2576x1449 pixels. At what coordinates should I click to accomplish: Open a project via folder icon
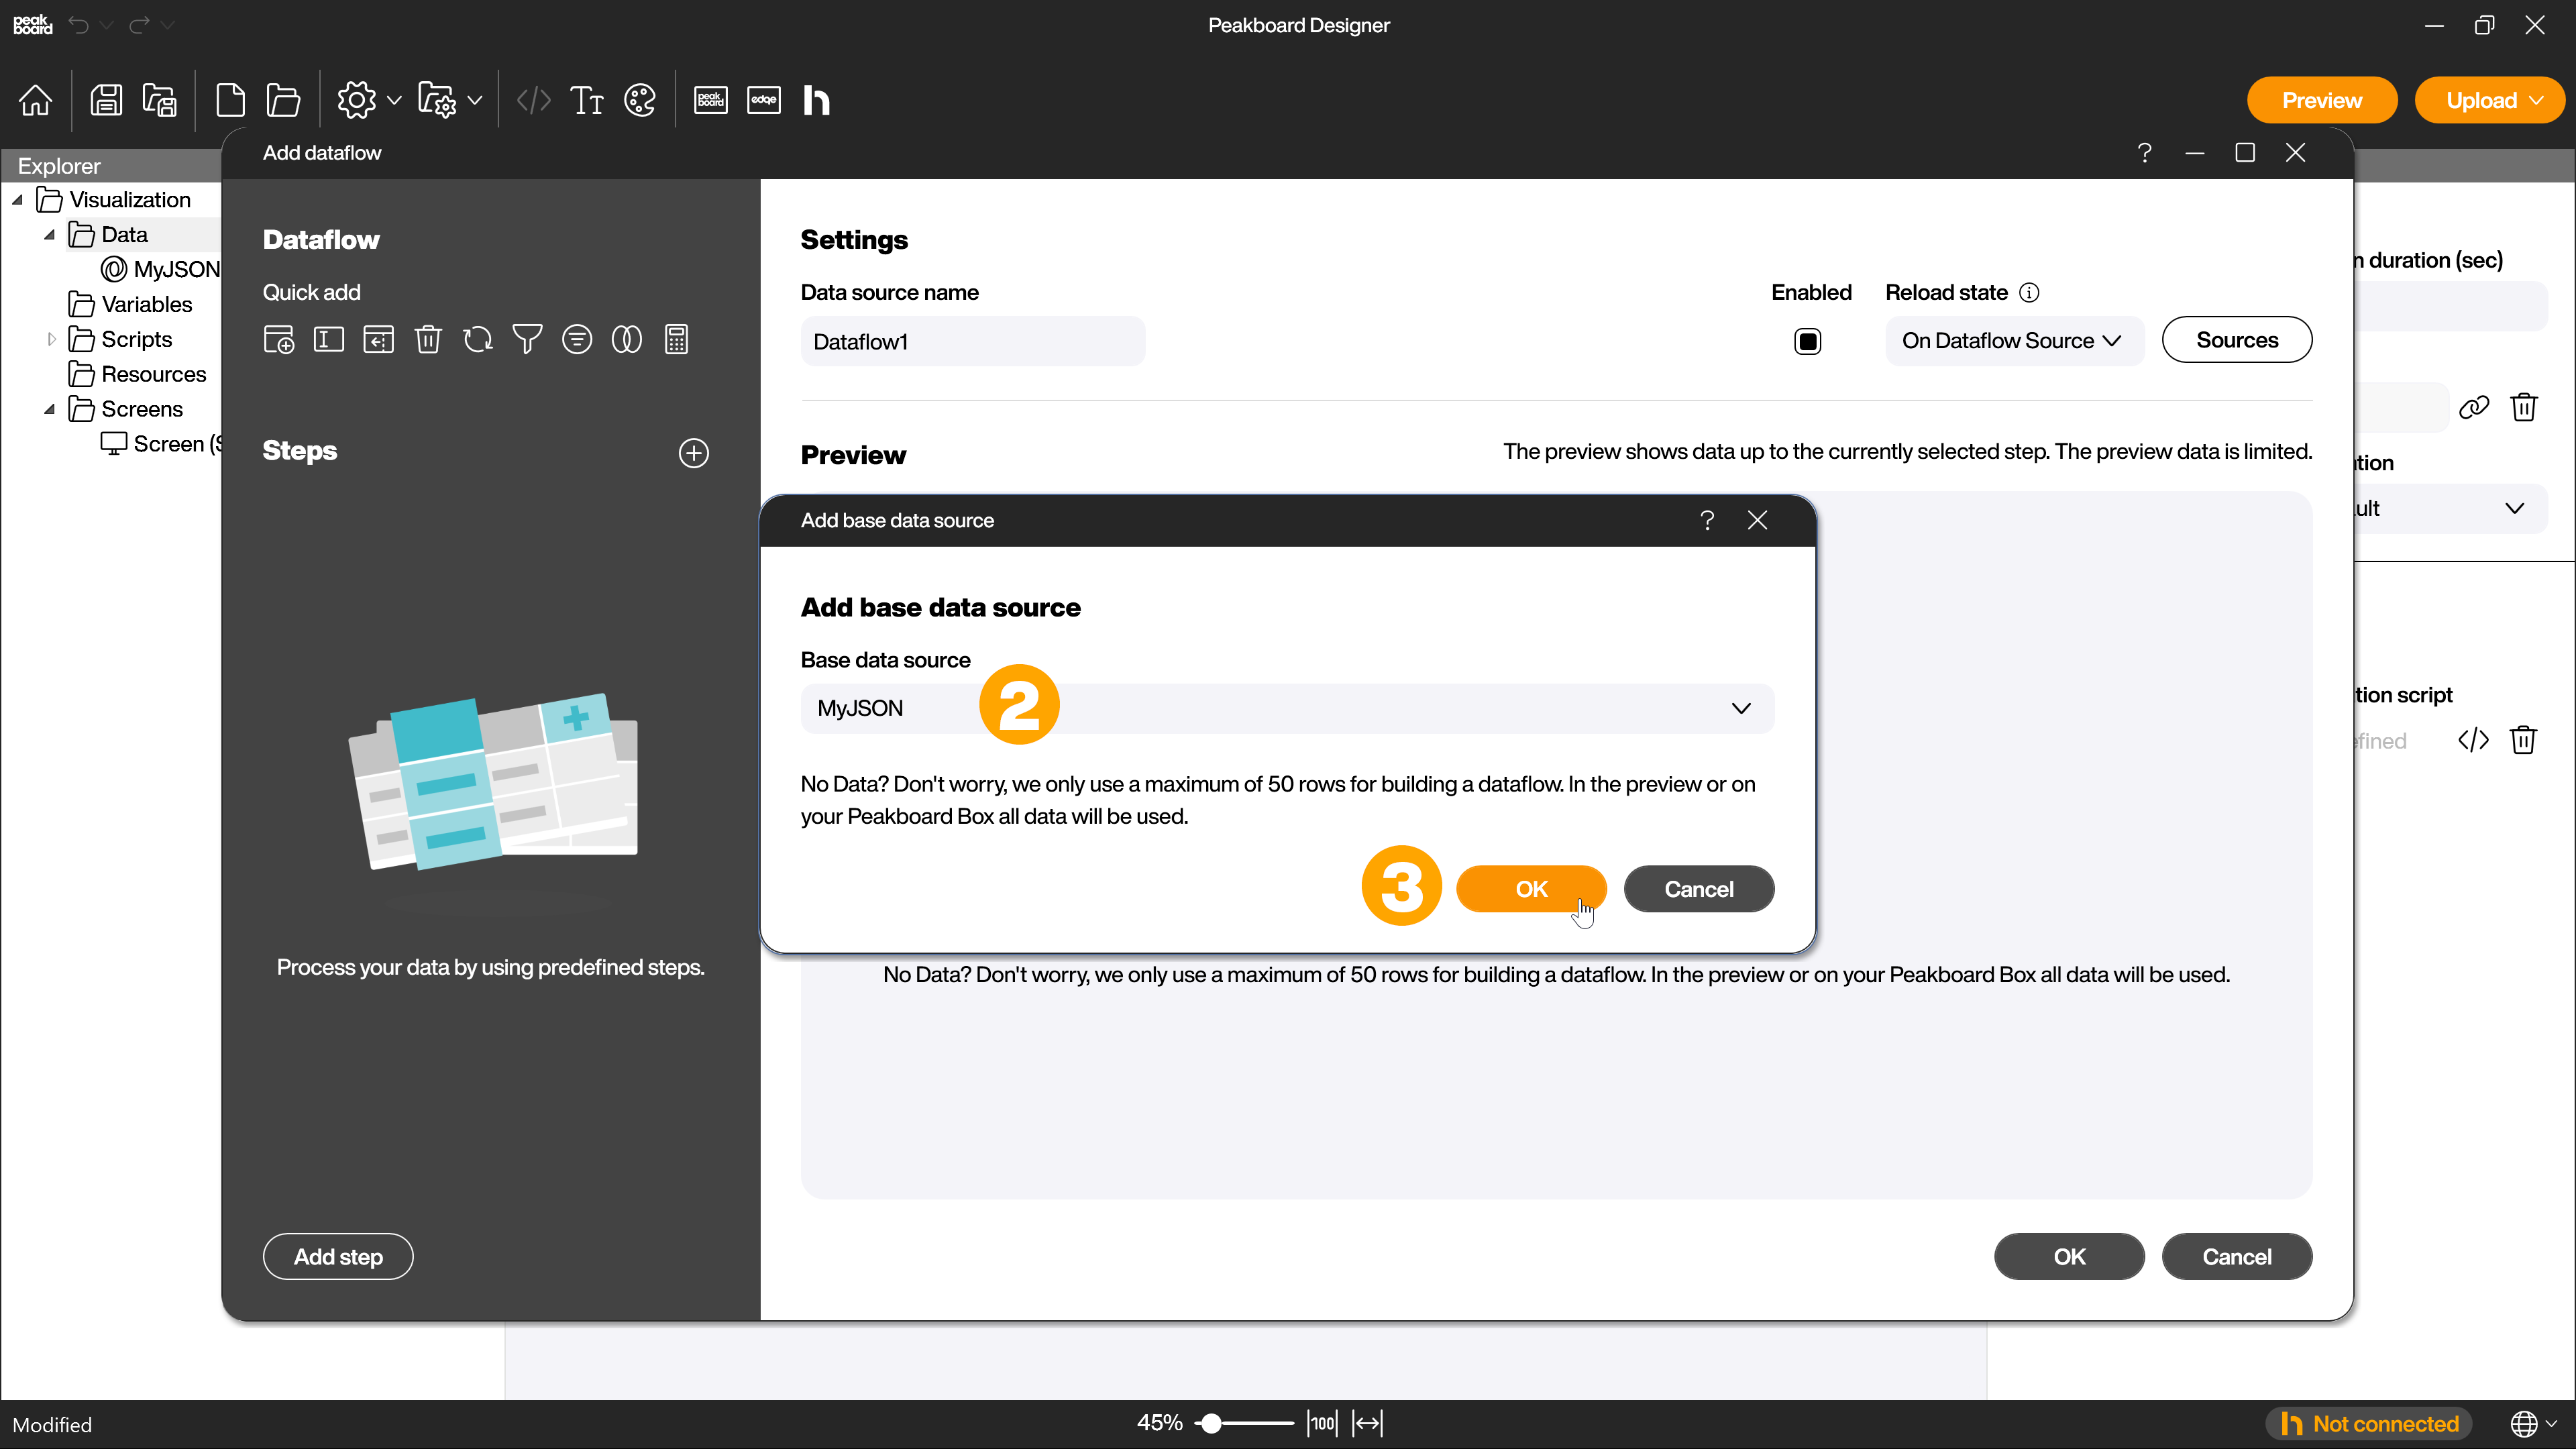point(284,100)
